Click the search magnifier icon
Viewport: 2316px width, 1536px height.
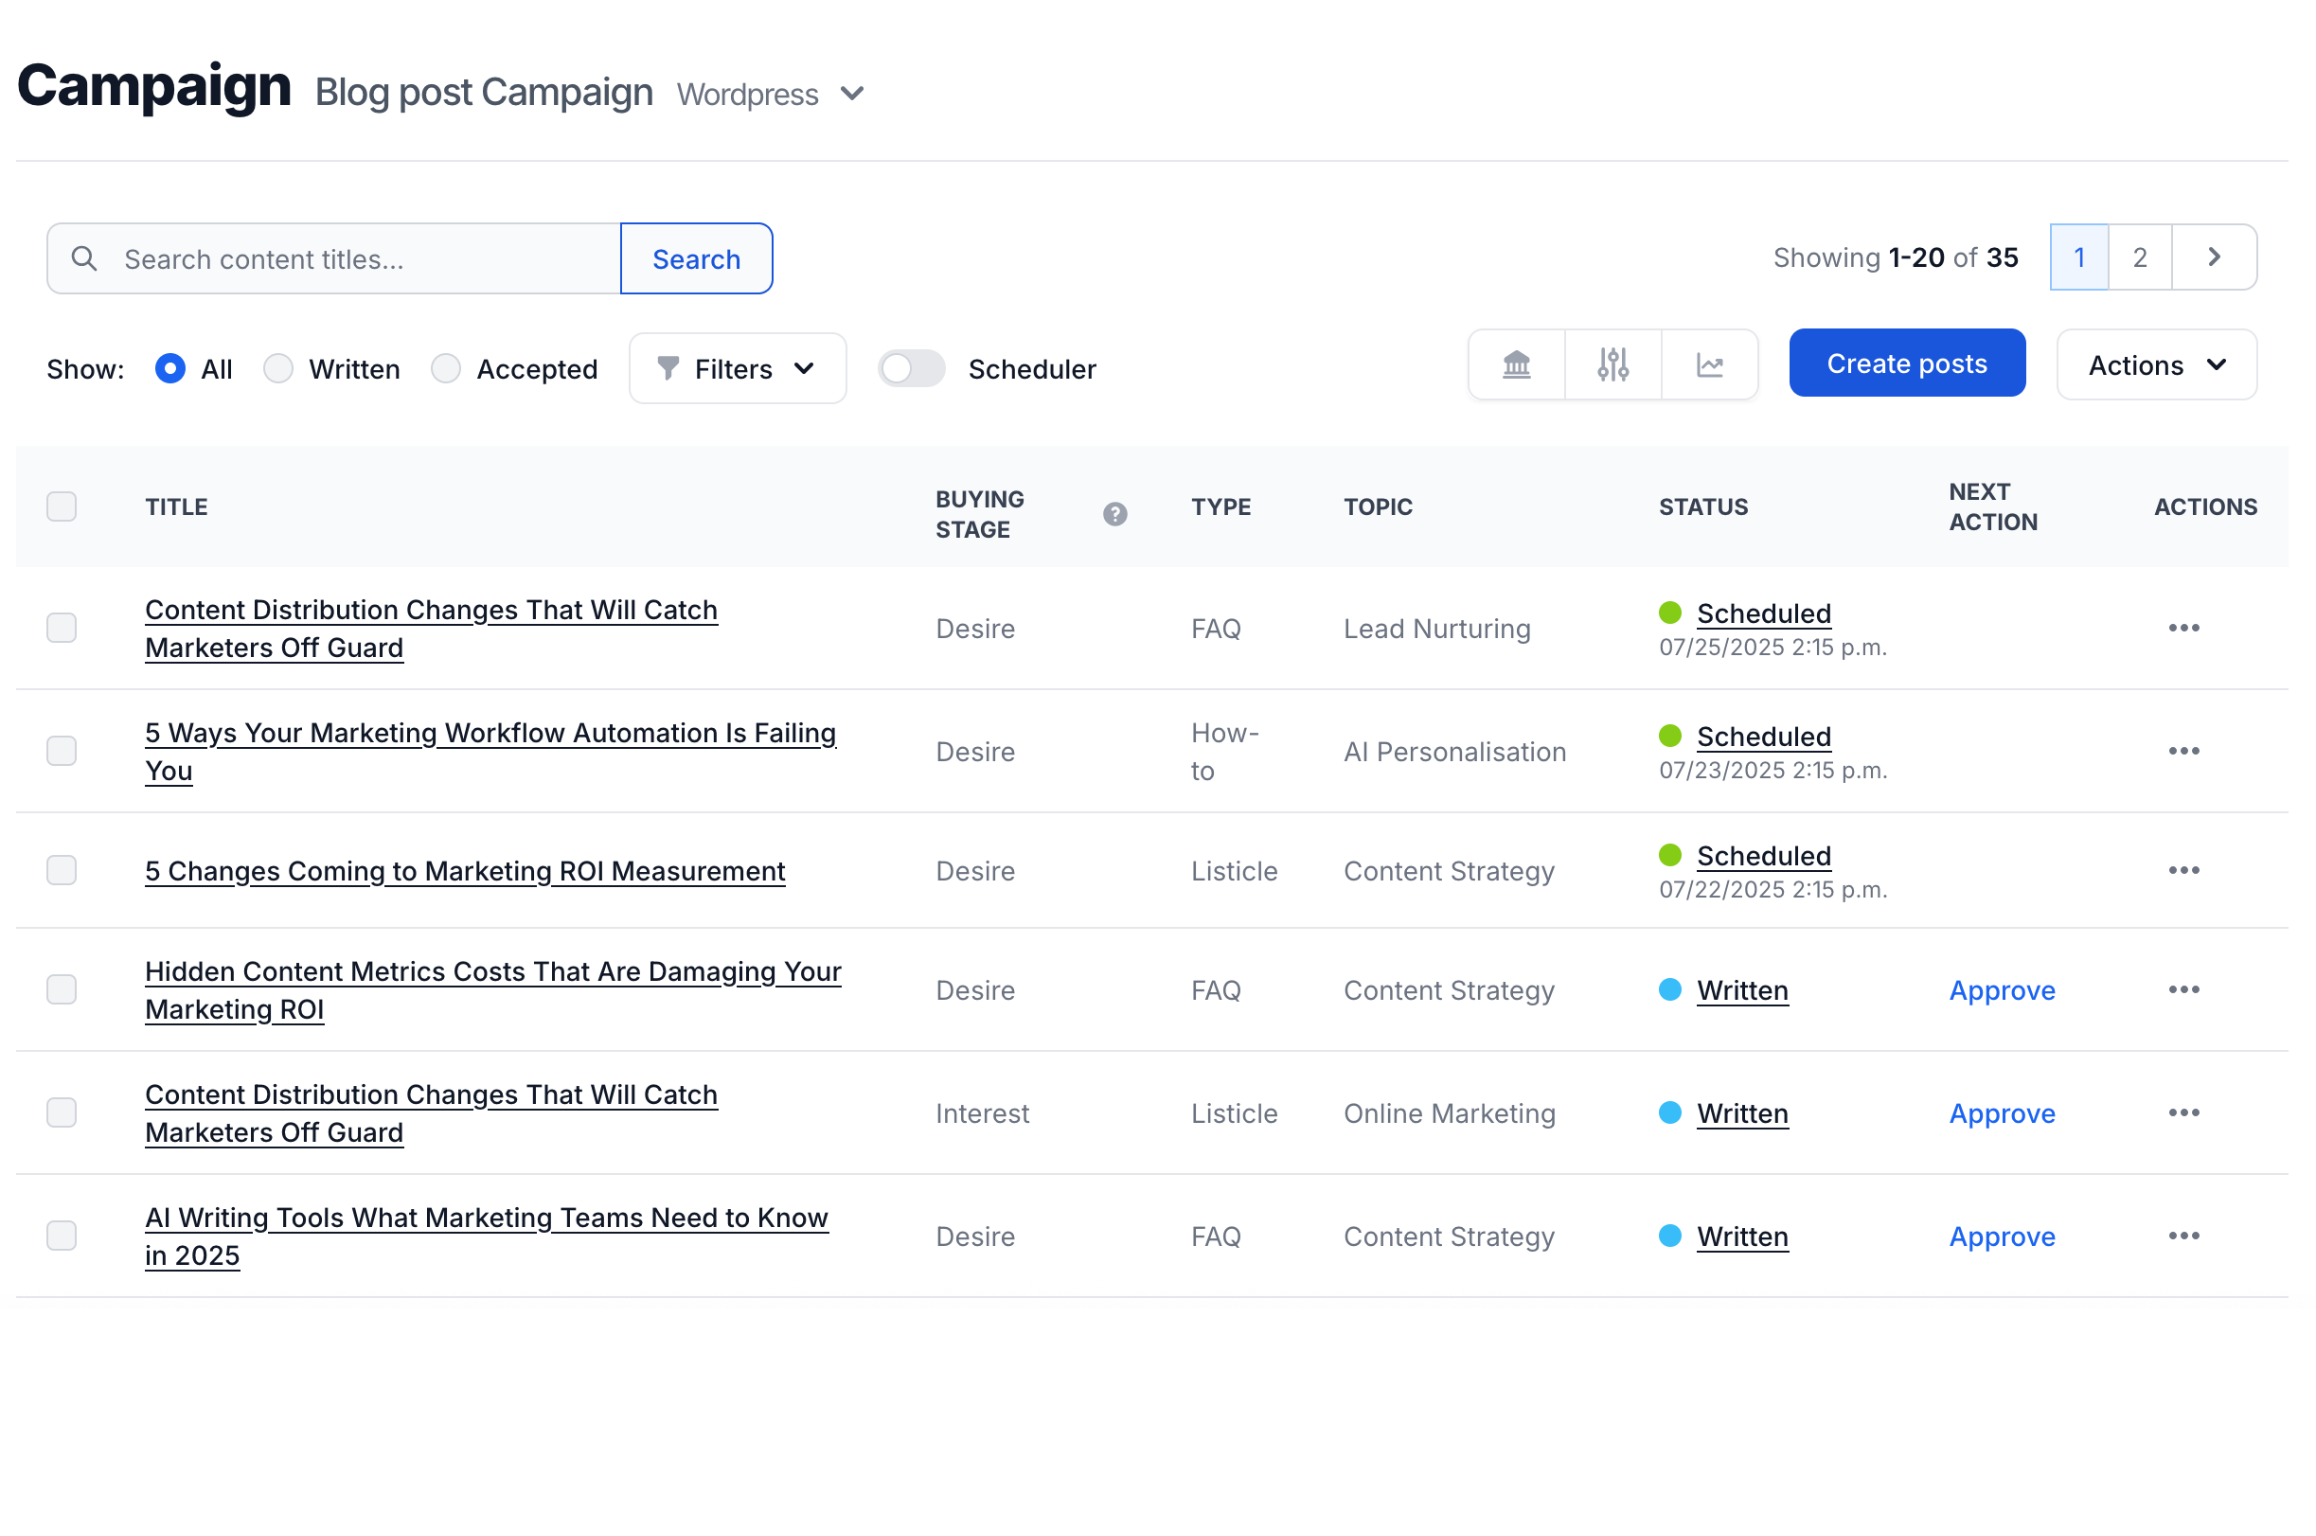click(85, 258)
